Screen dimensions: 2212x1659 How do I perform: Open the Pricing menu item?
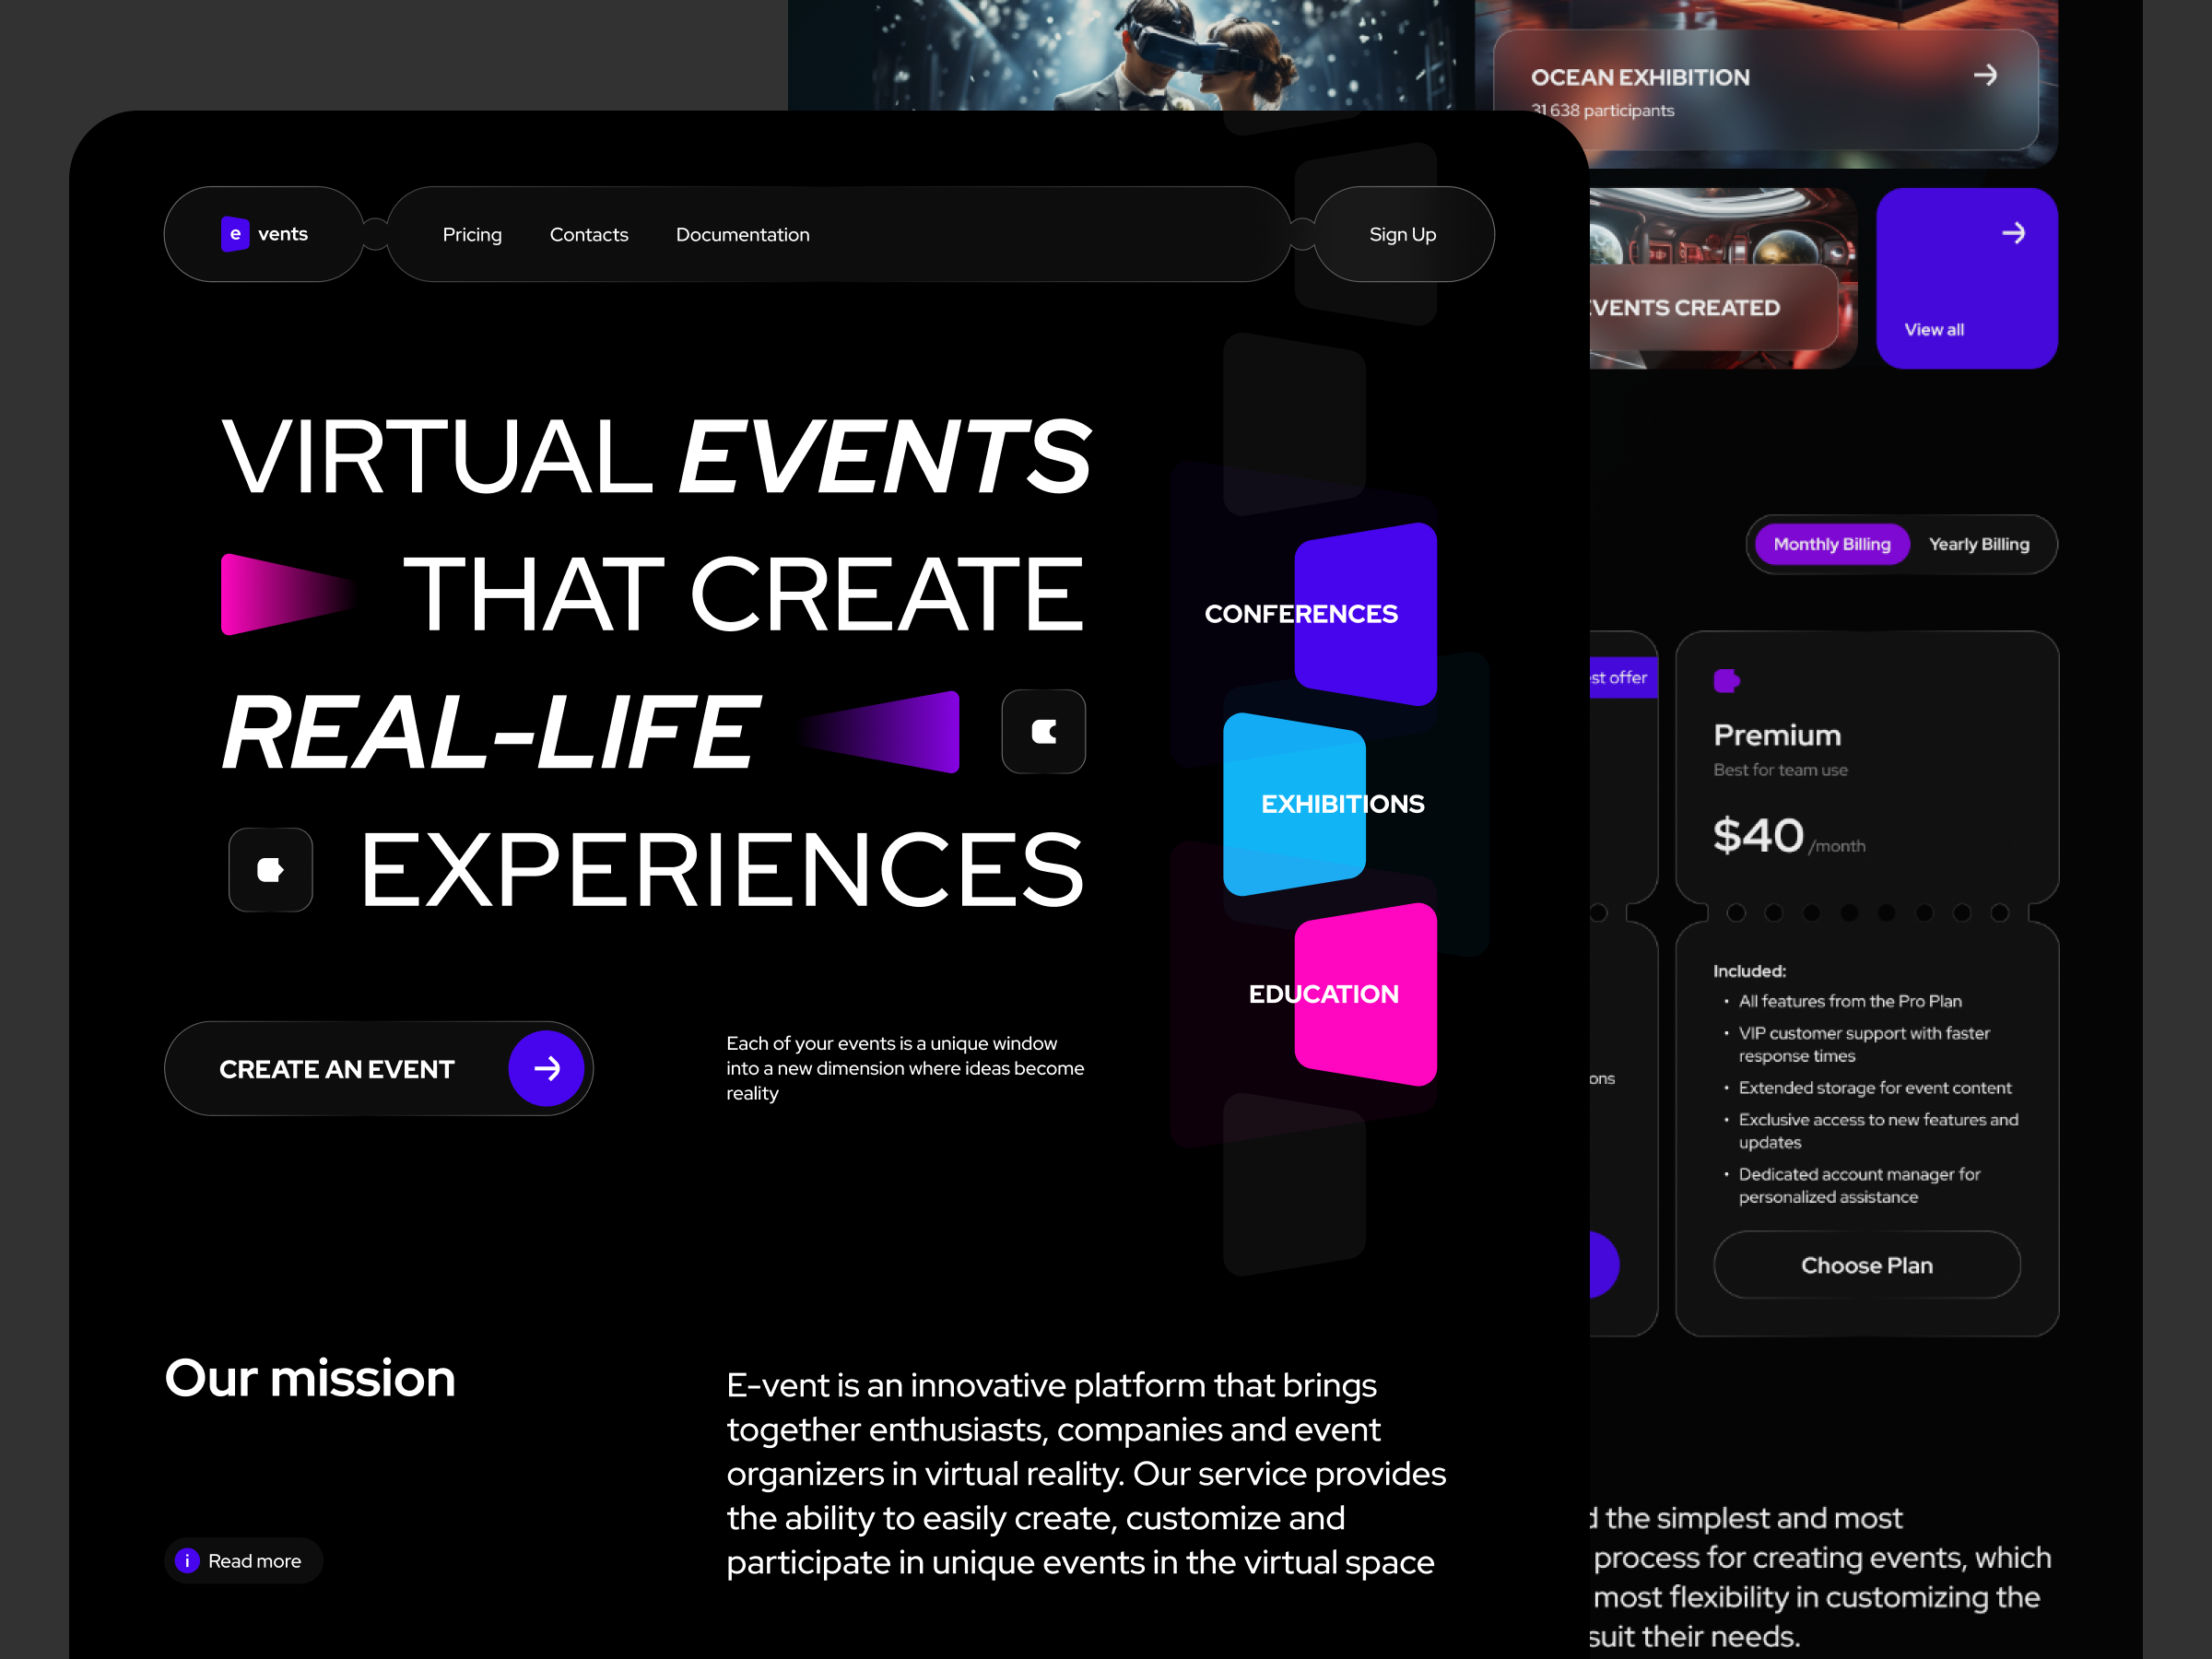click(x=472, y=233)
